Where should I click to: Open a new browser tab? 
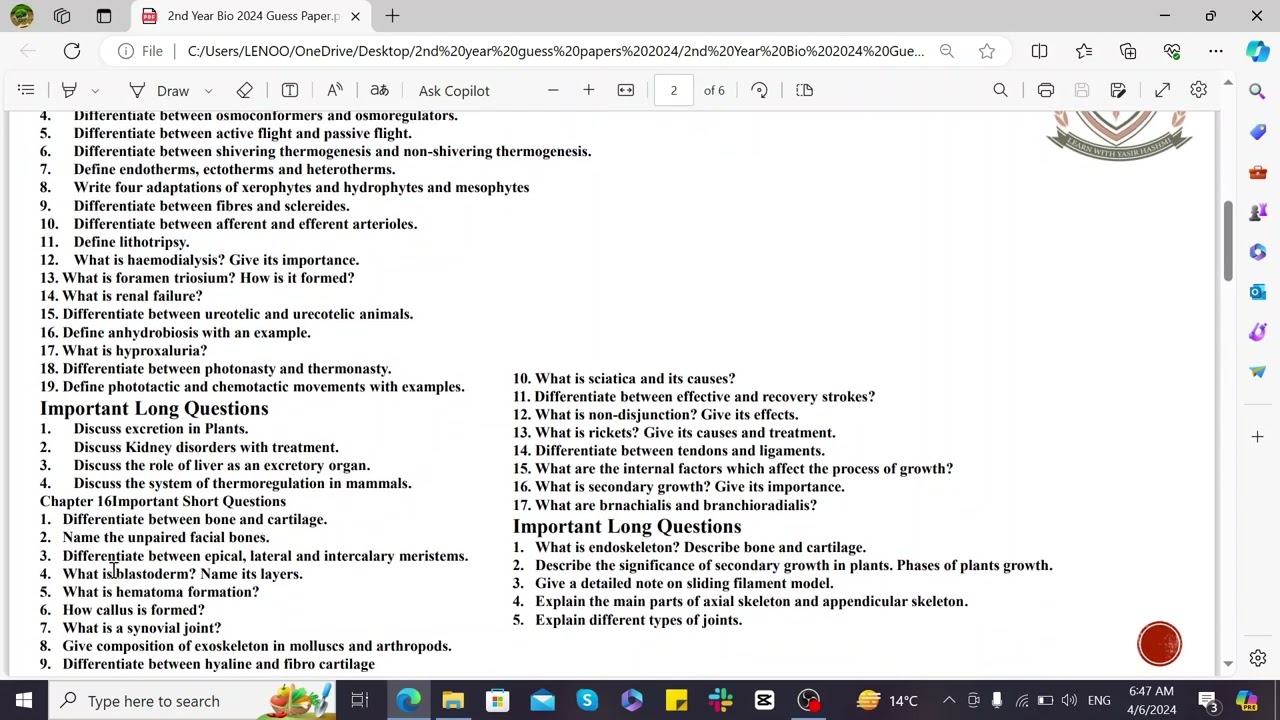point(392,16)
